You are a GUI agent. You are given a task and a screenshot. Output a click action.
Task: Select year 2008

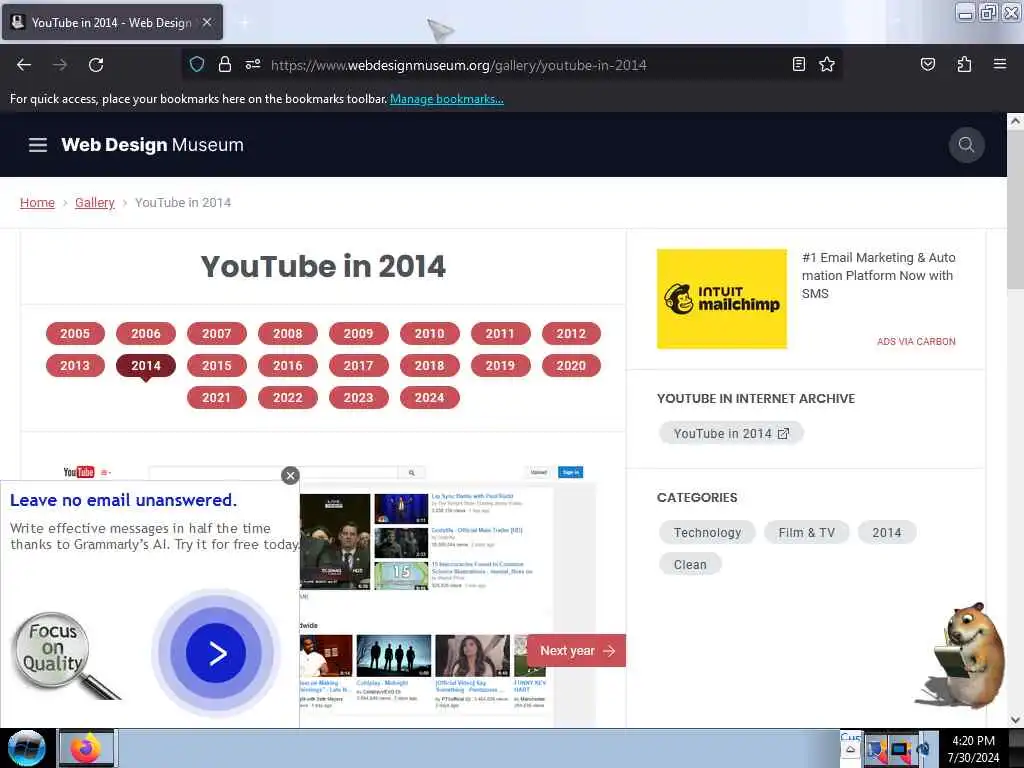[288, 334]
